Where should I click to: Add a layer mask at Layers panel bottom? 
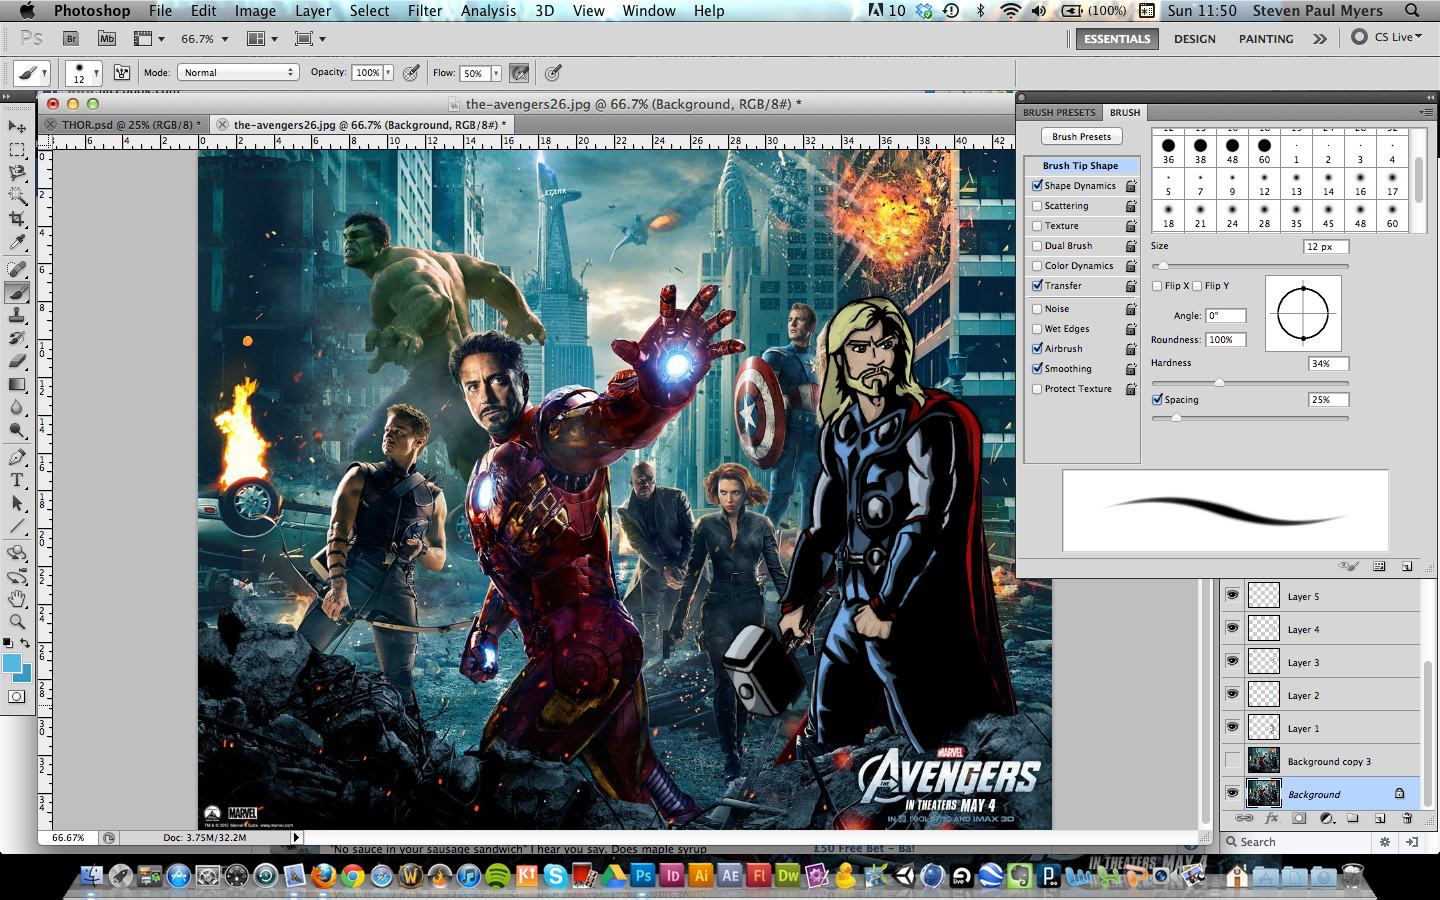point(1299,818)
